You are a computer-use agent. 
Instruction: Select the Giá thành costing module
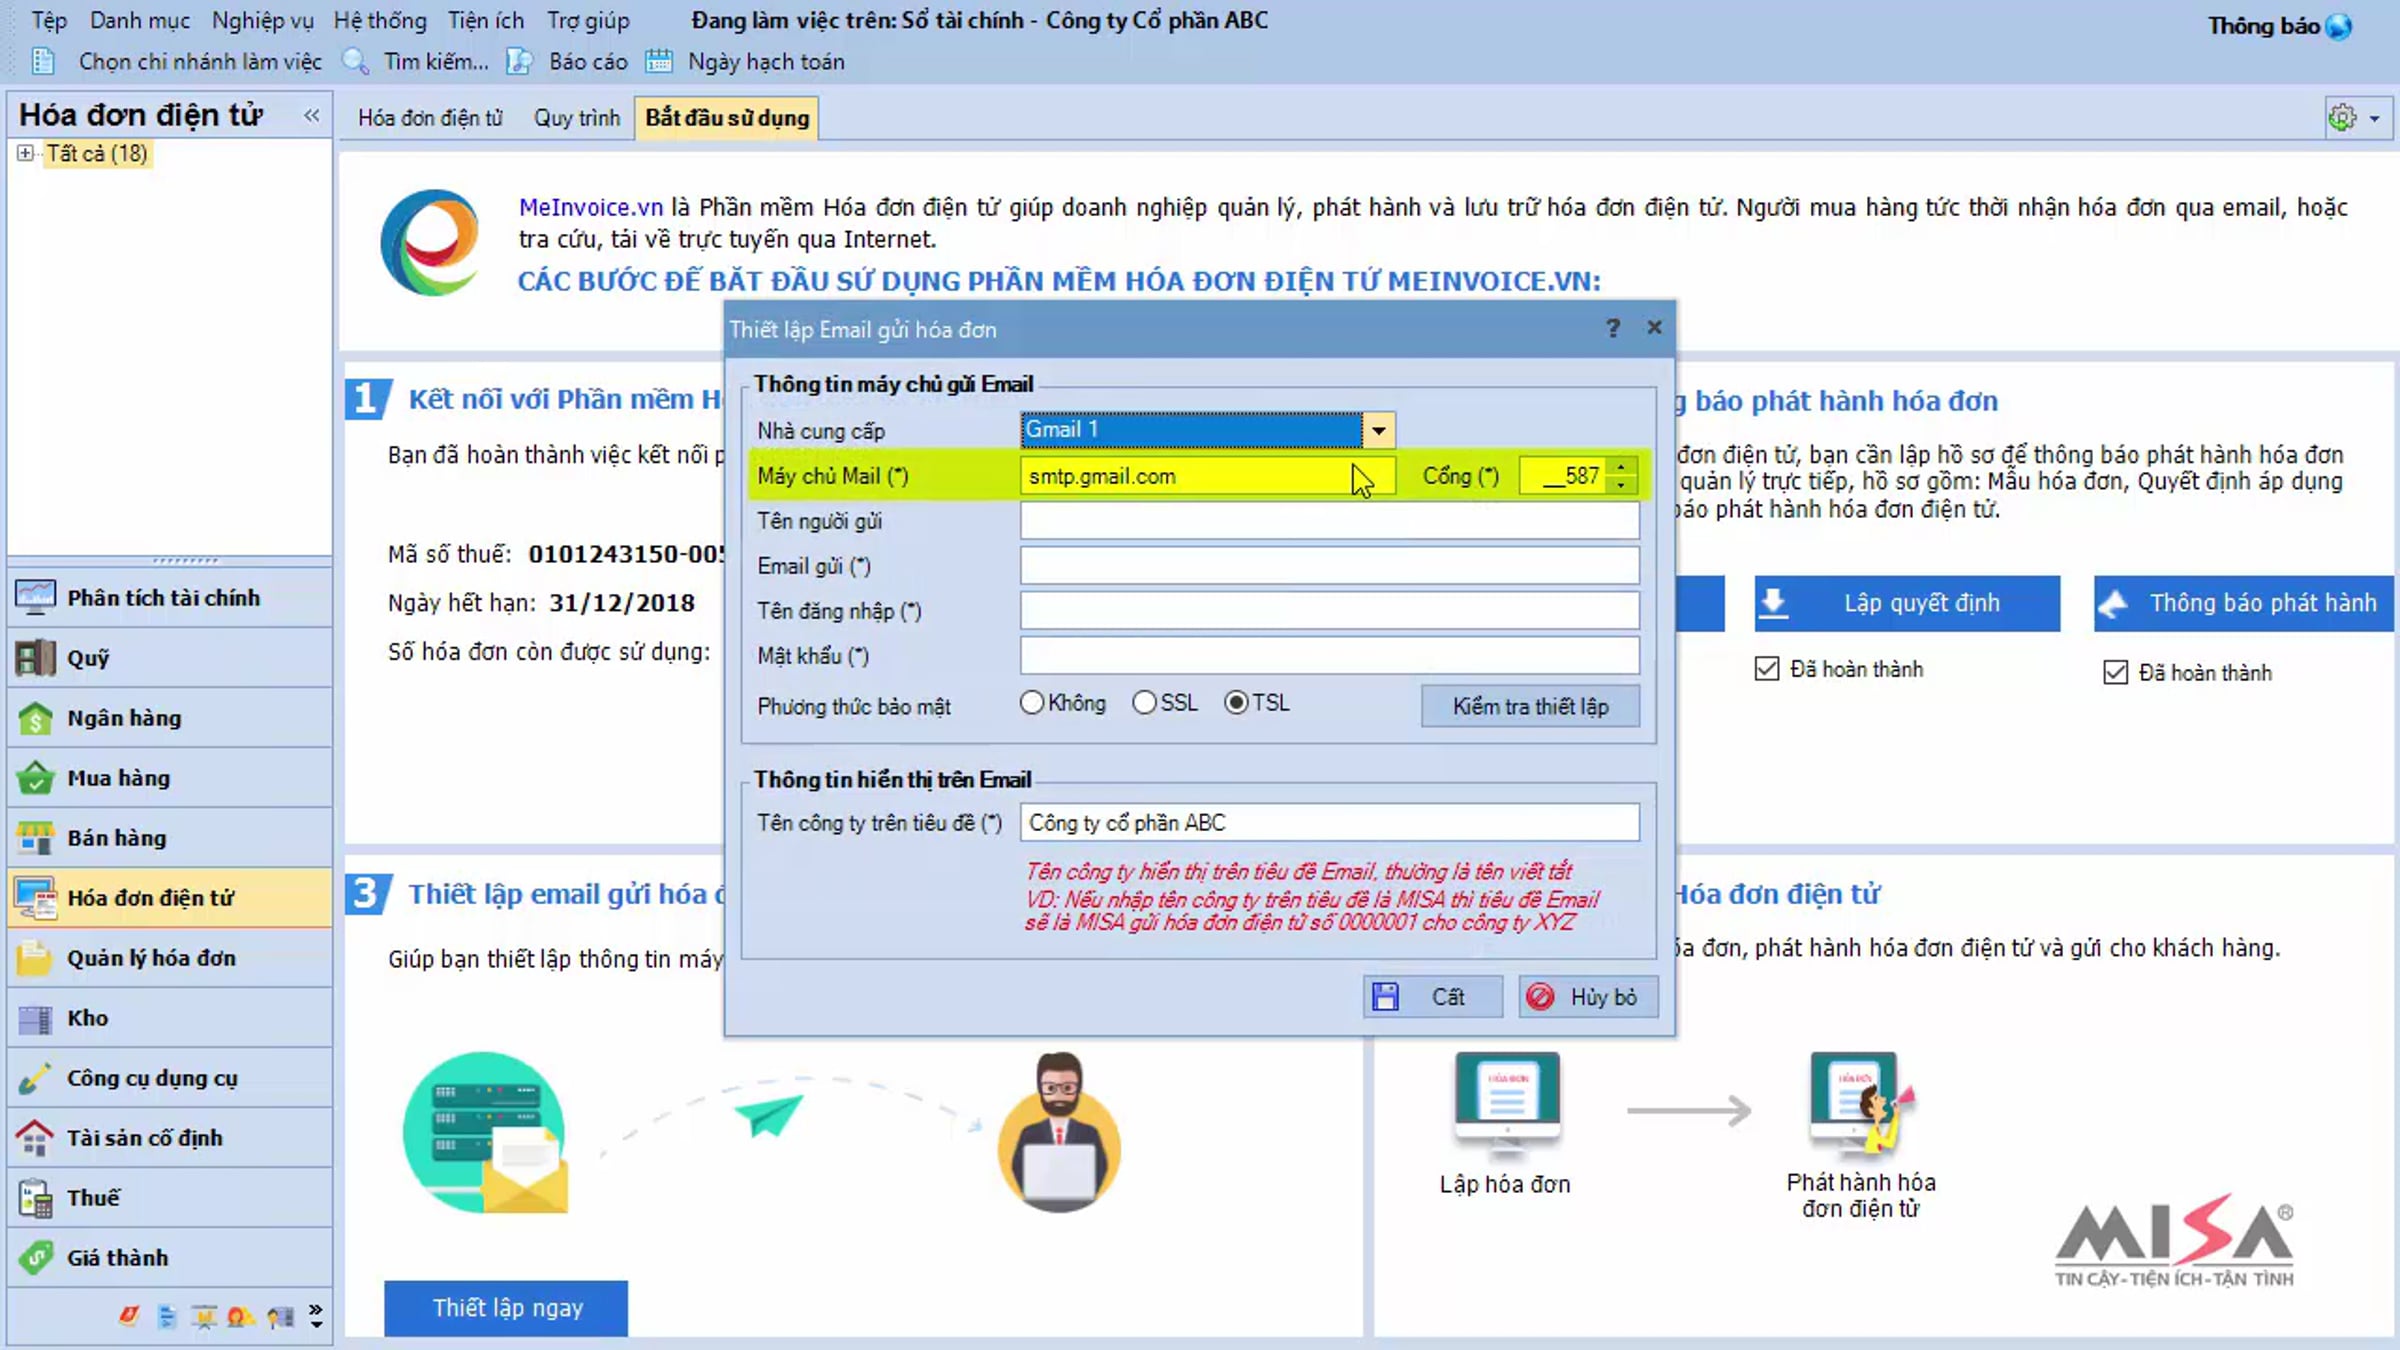pyautogui.click(x=170, y=1258)
